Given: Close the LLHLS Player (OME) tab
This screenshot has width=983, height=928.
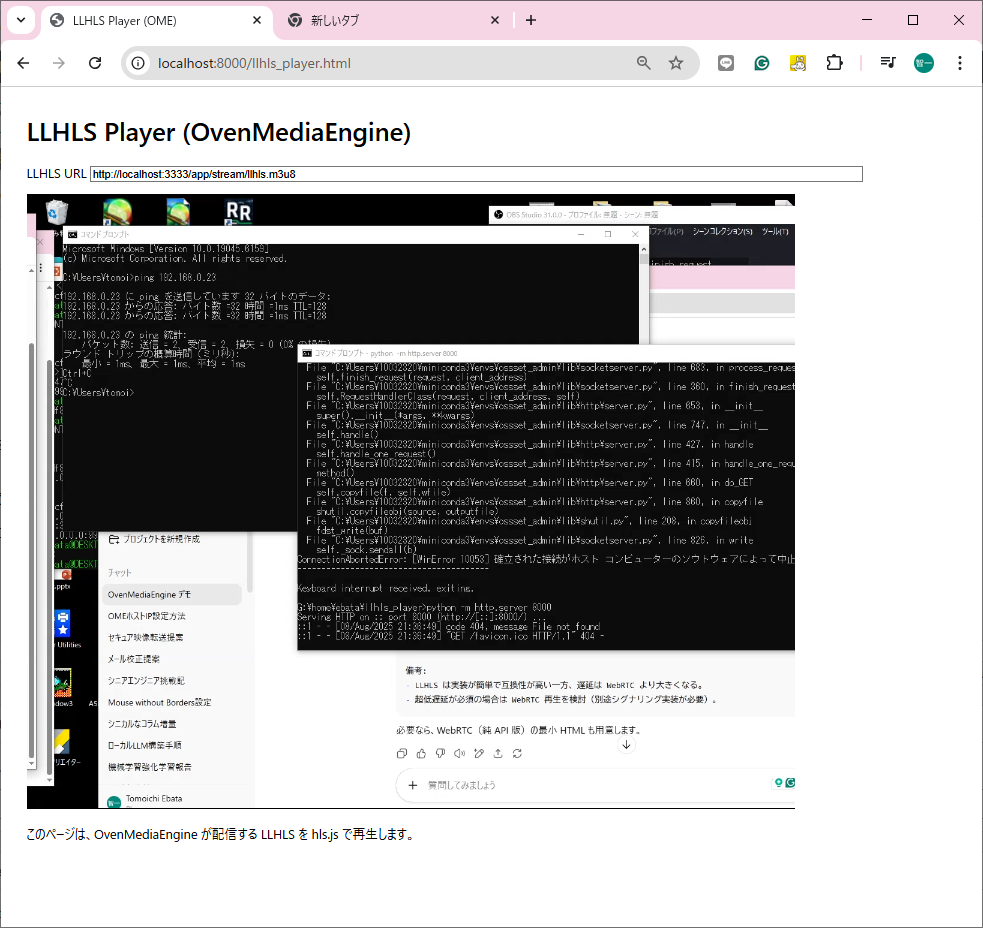Looking at the screenshot, I should (x=257, y=20).
